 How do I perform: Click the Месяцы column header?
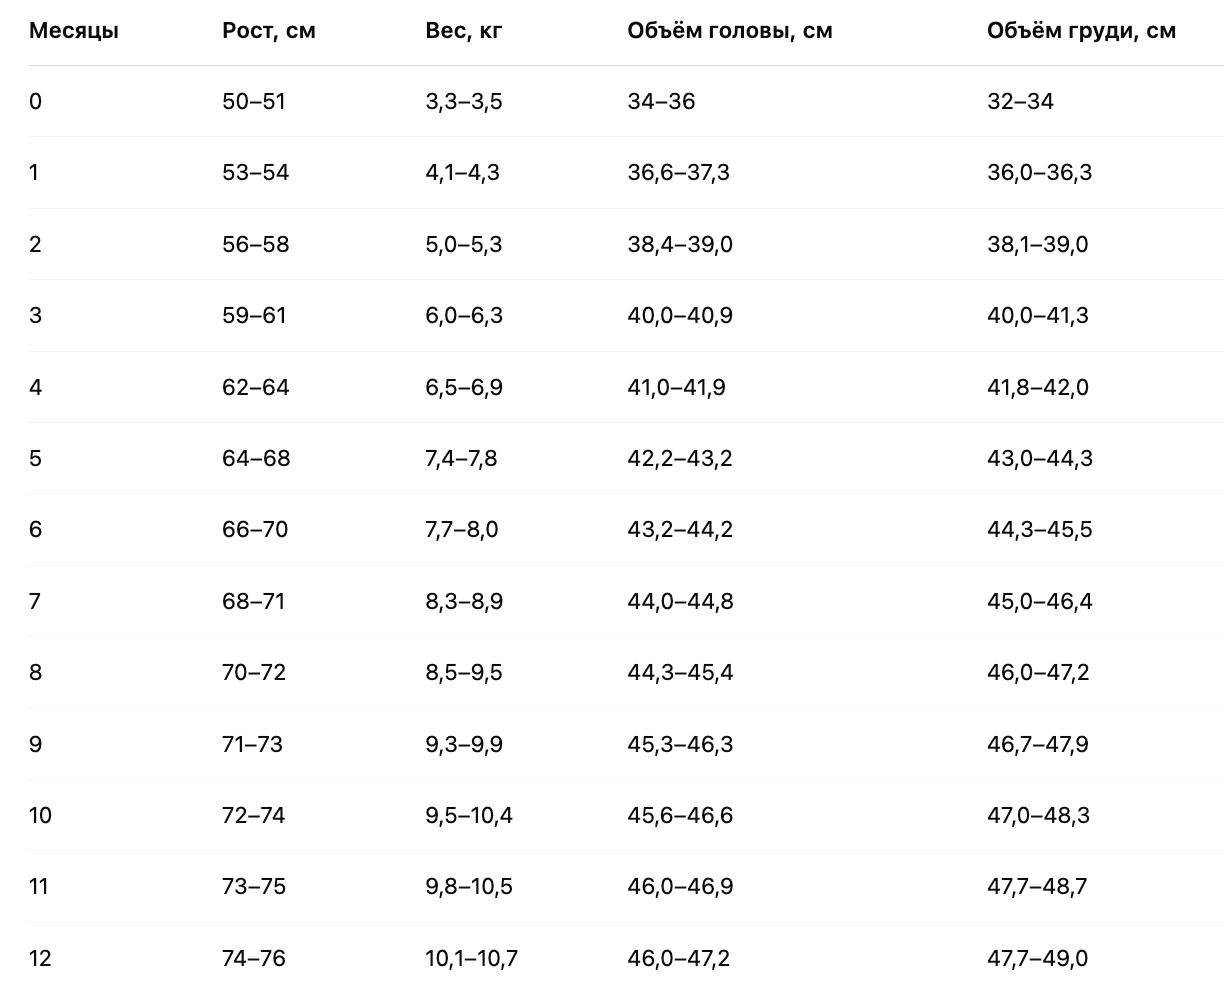pos(74,31)
